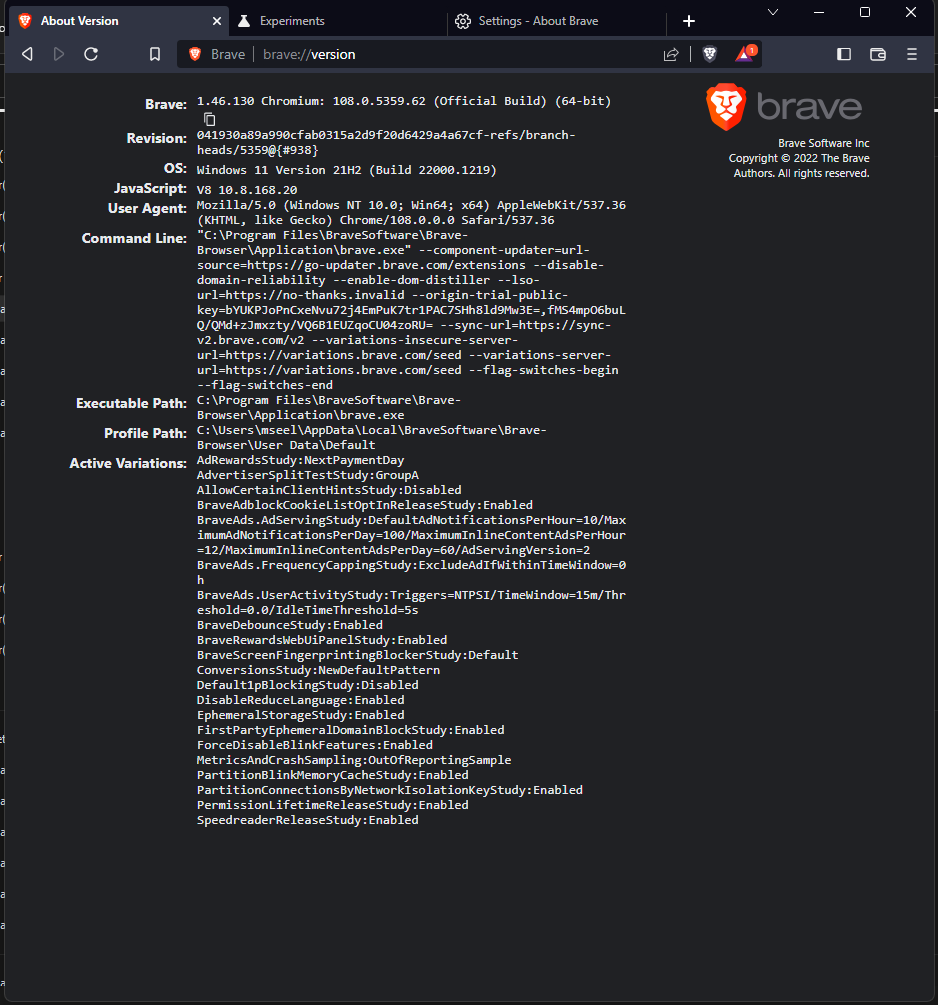938x1005 pixels.
Task: Click EphemeralStorageStudy:Enabled entry
Action: pos(301,715)
